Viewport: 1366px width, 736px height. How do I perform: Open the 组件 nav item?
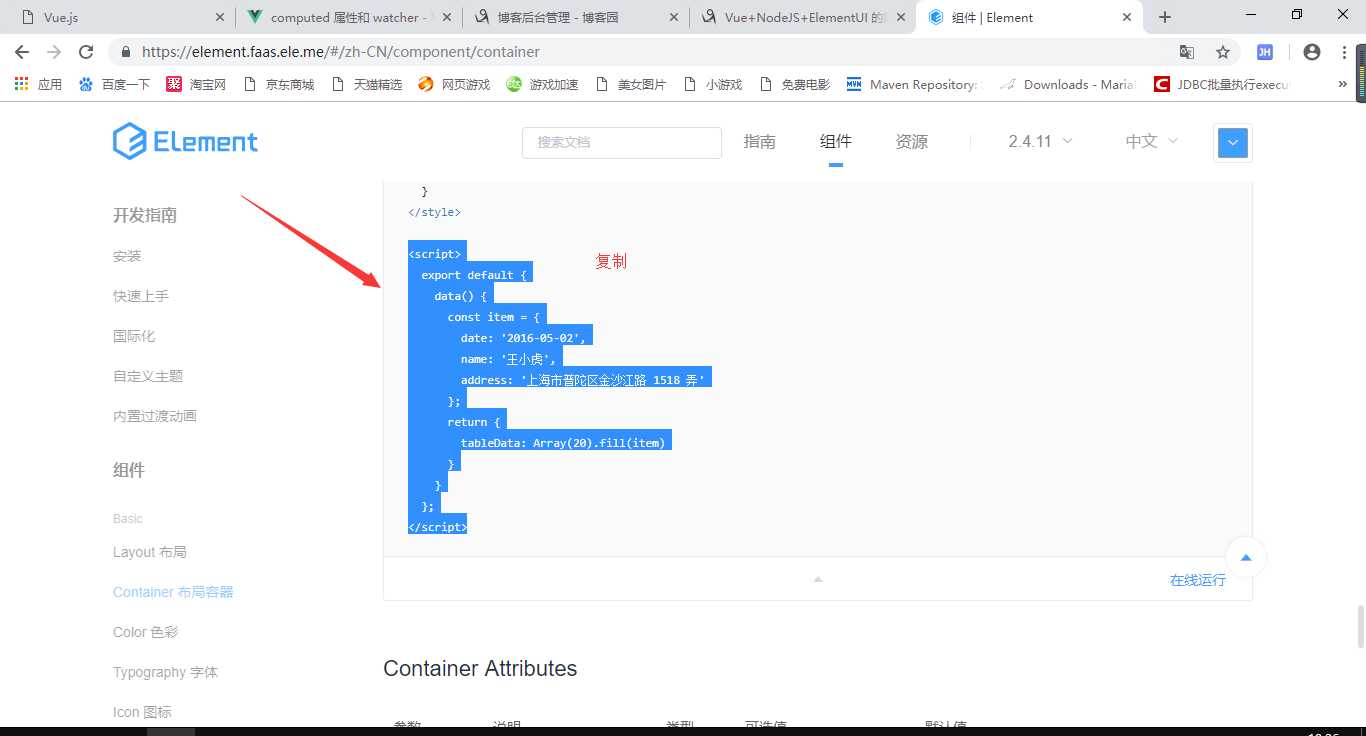pos(836,142)
